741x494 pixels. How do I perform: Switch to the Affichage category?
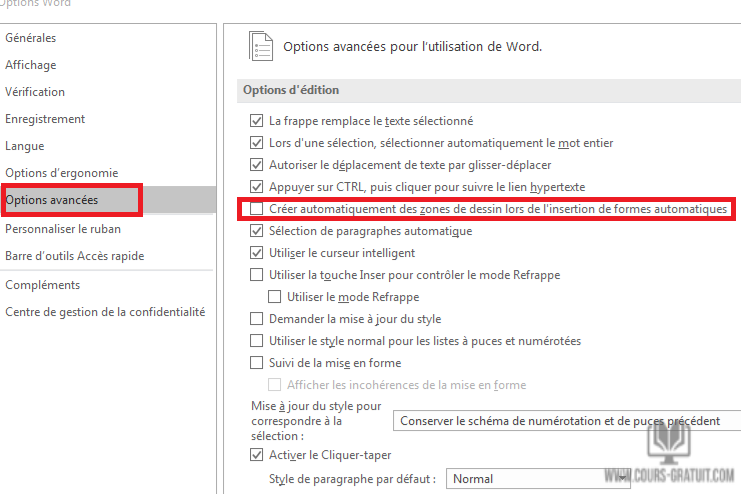pyautogui.click(x=31, y=65)
